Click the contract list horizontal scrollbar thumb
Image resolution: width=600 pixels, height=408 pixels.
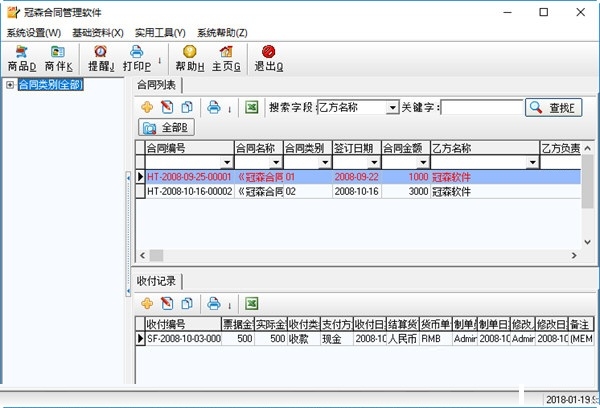tap(156, 255)
